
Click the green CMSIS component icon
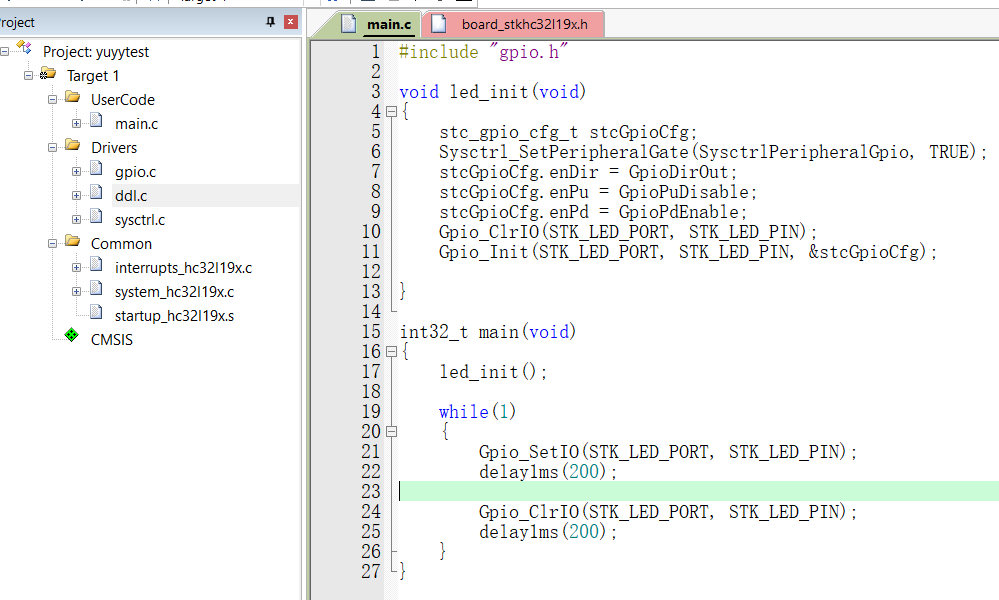pos(71,334)
